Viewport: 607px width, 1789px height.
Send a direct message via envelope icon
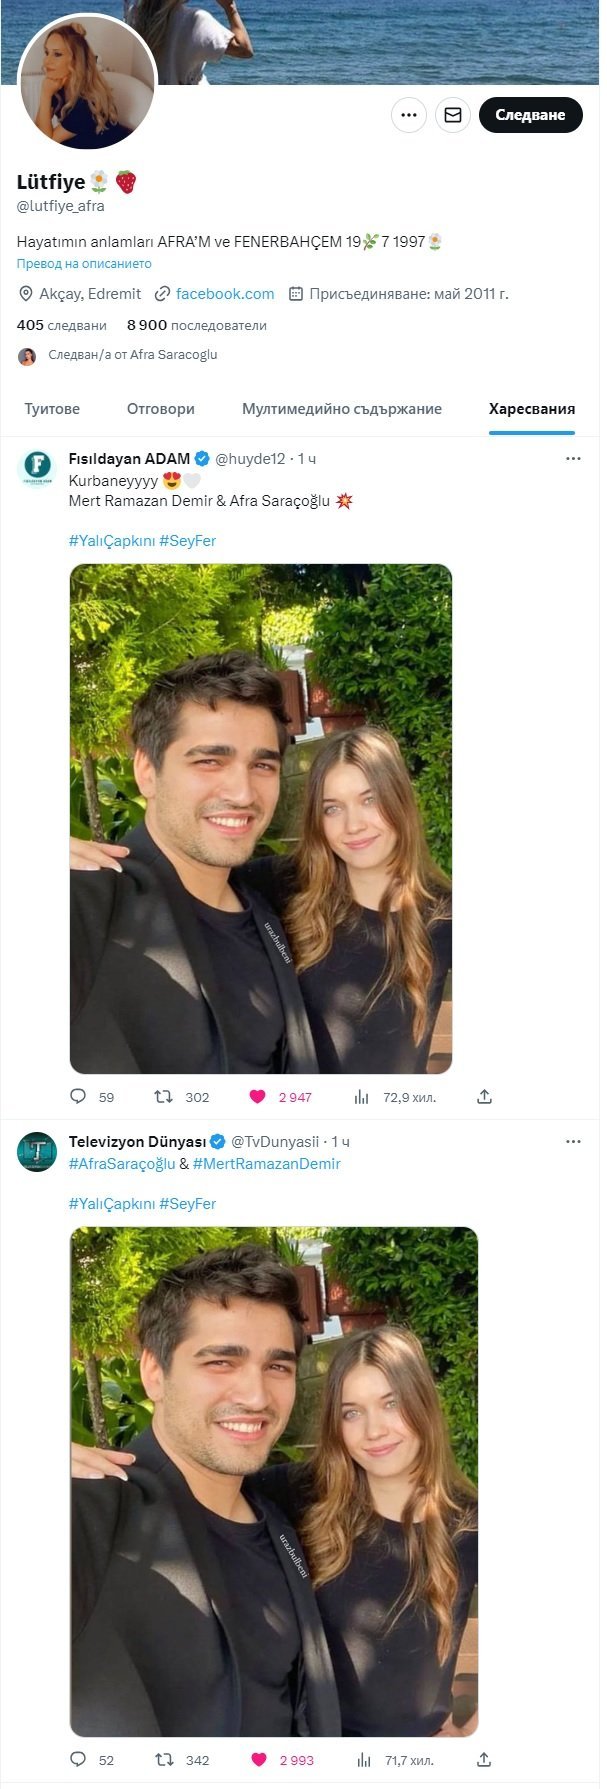point(453,115)
